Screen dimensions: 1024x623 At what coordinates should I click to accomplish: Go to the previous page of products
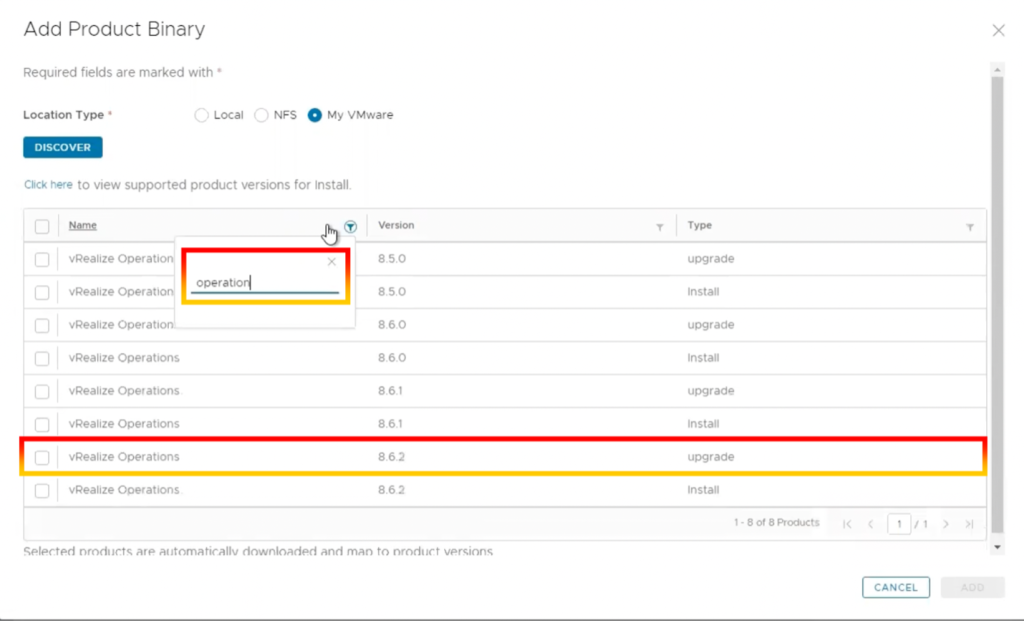pyautogui.click(x=871, y=524)
